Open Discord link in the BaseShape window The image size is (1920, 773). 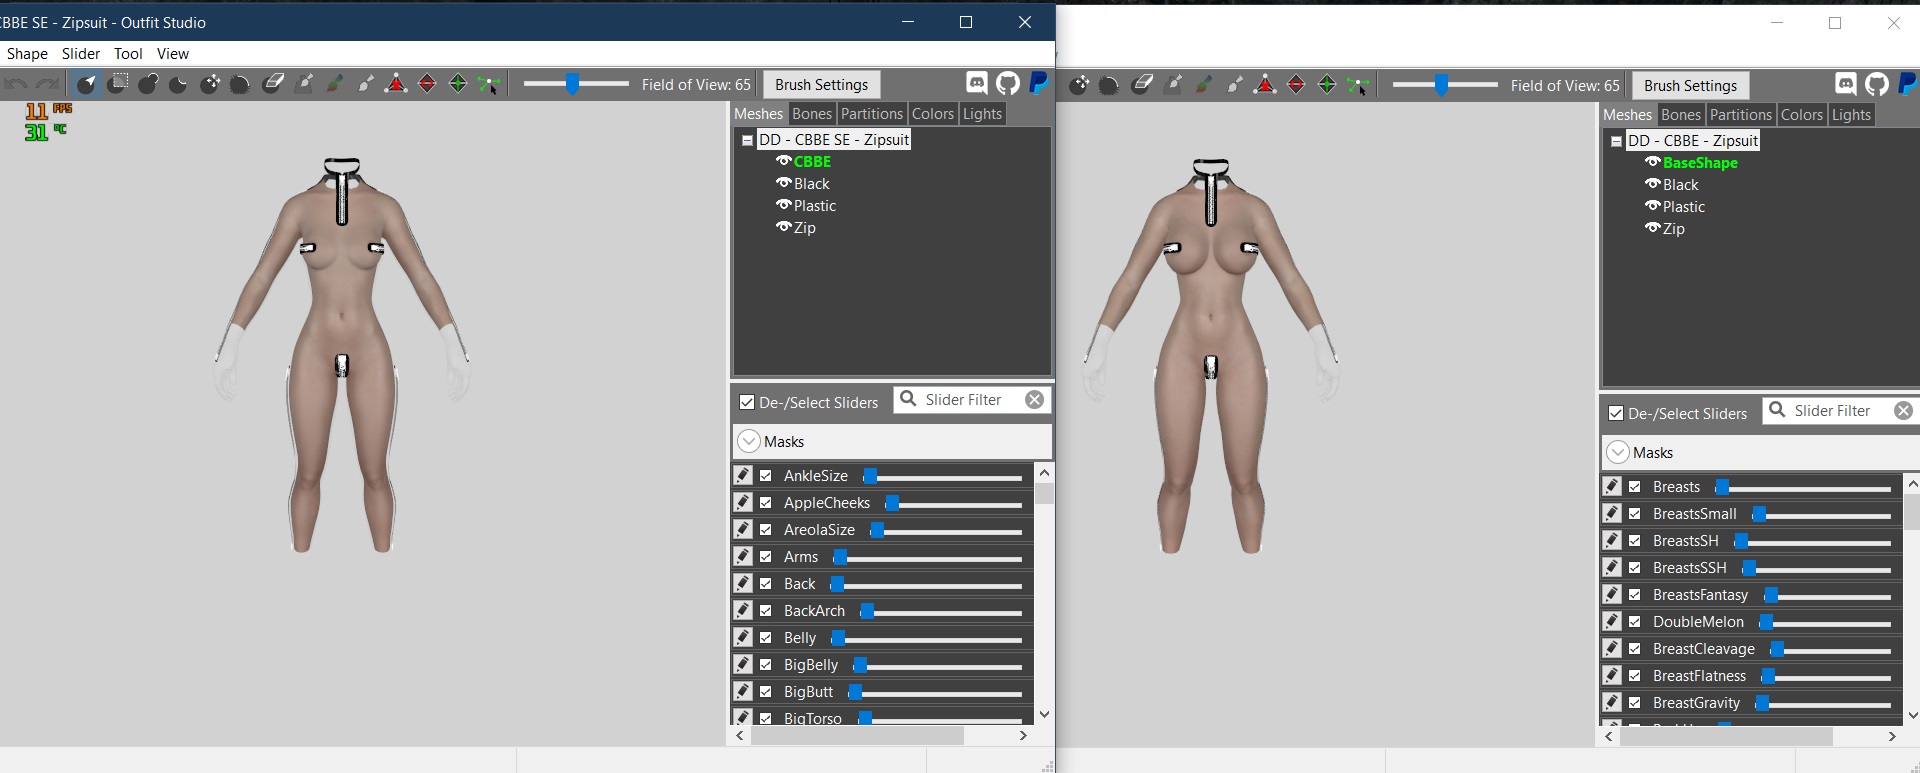pos(1846,84)
